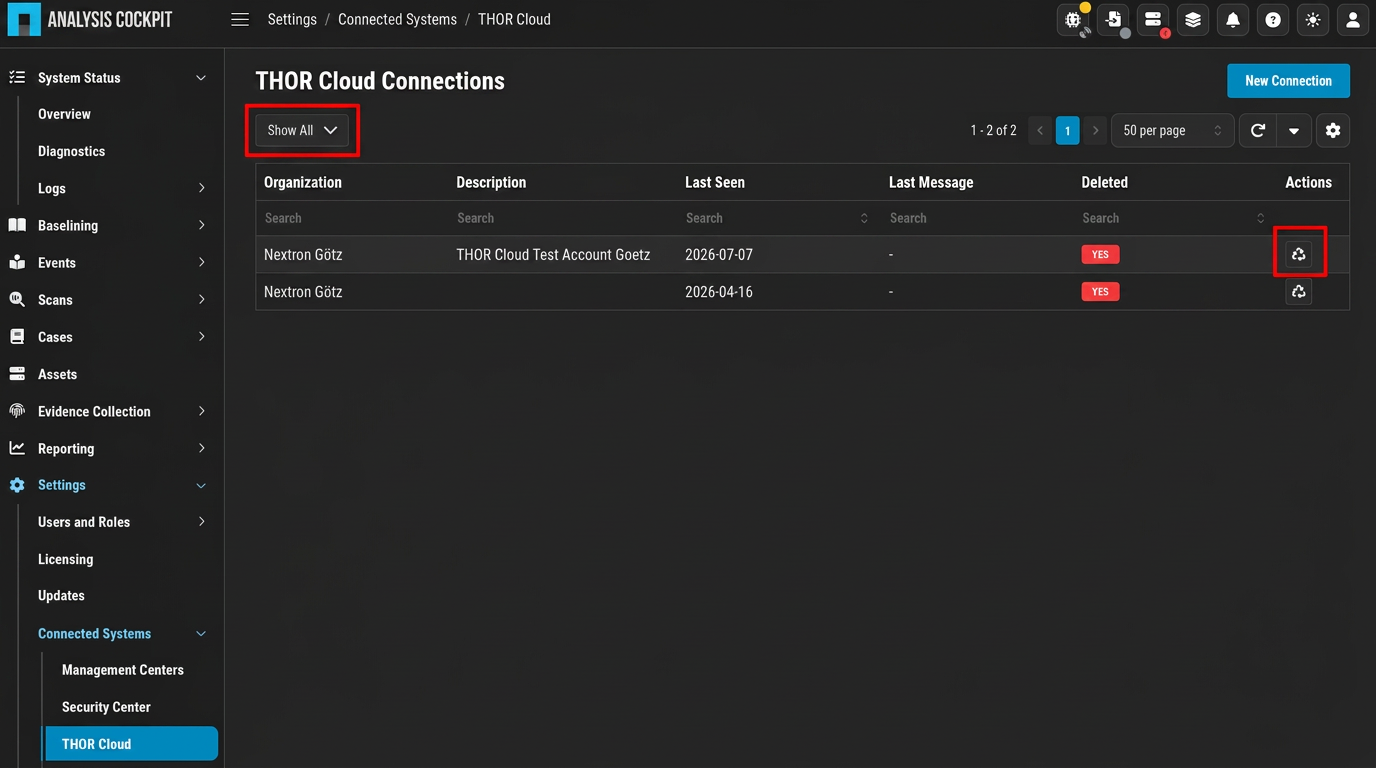Click the "2026-07-07" last seen date

[719, 255]
